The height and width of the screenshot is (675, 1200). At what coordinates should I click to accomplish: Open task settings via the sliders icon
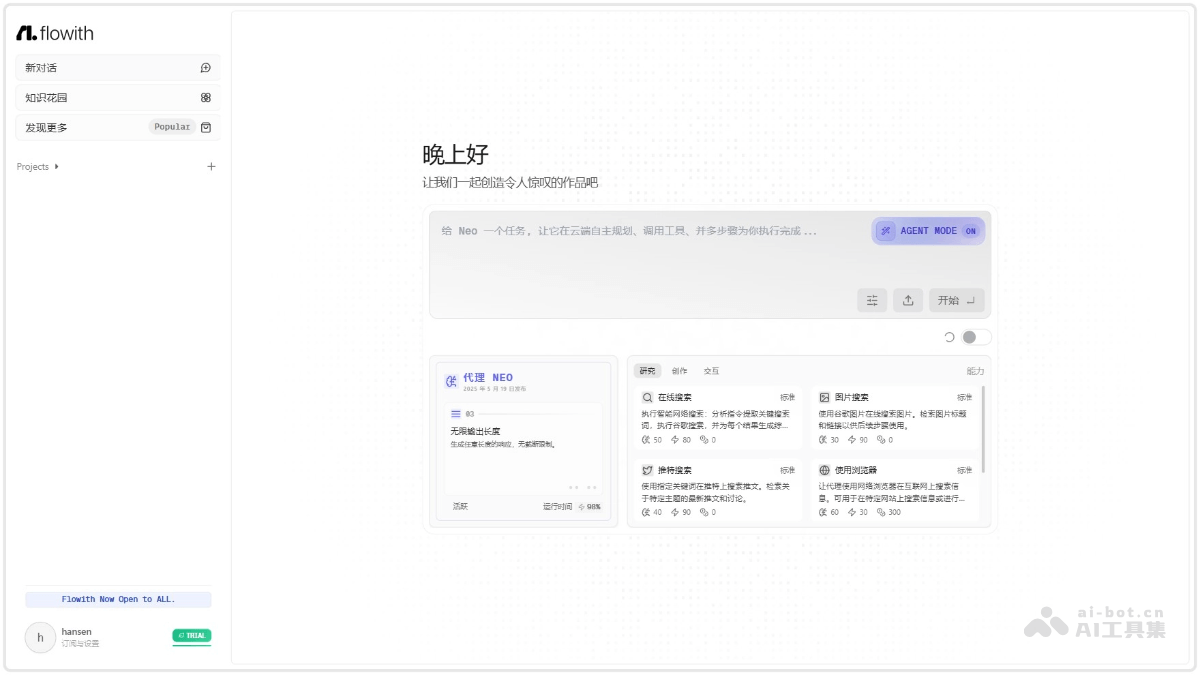871,300
